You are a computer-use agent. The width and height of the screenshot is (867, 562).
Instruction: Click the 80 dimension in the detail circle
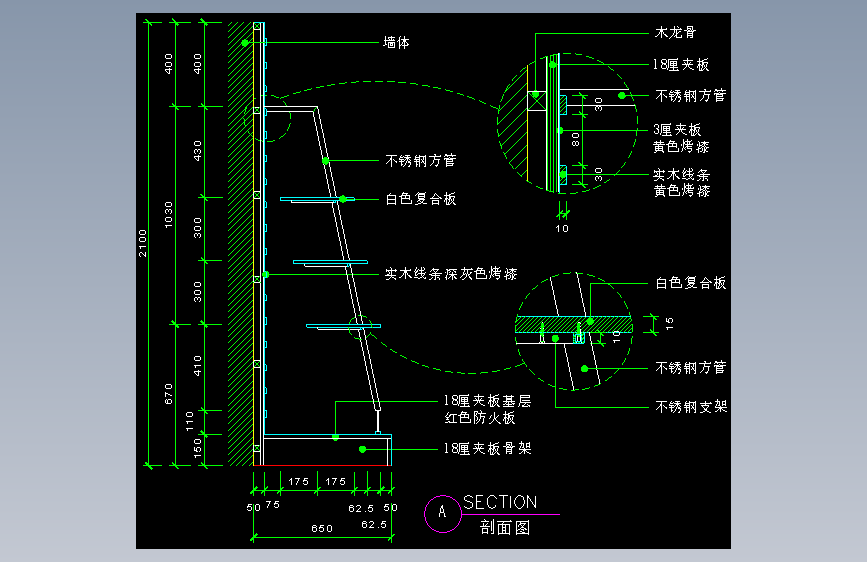tap(575, 139)
